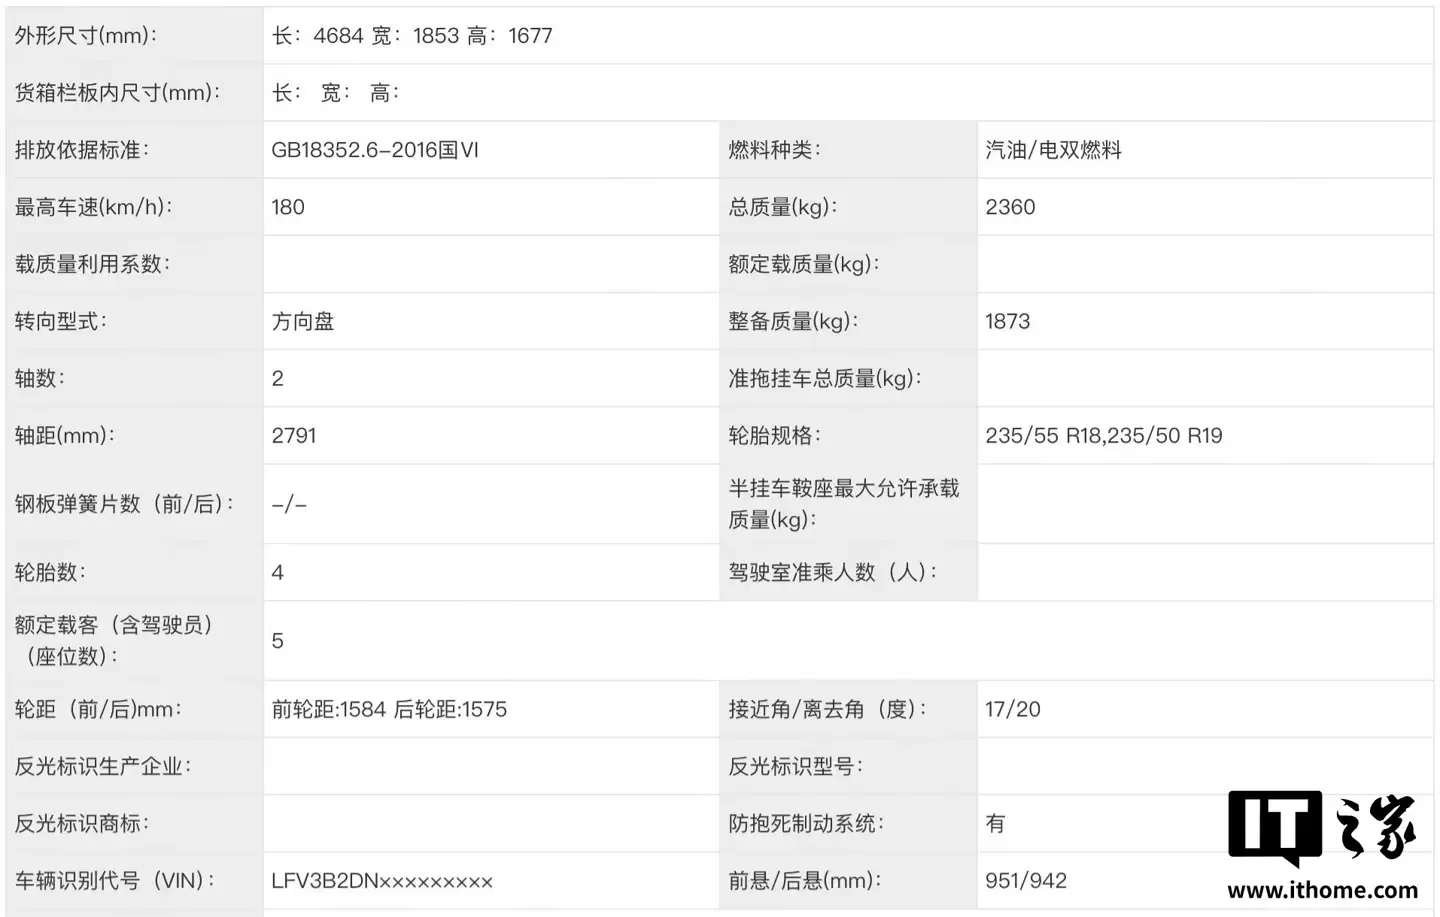Click the ABS availability value 有

coord(994,823)
